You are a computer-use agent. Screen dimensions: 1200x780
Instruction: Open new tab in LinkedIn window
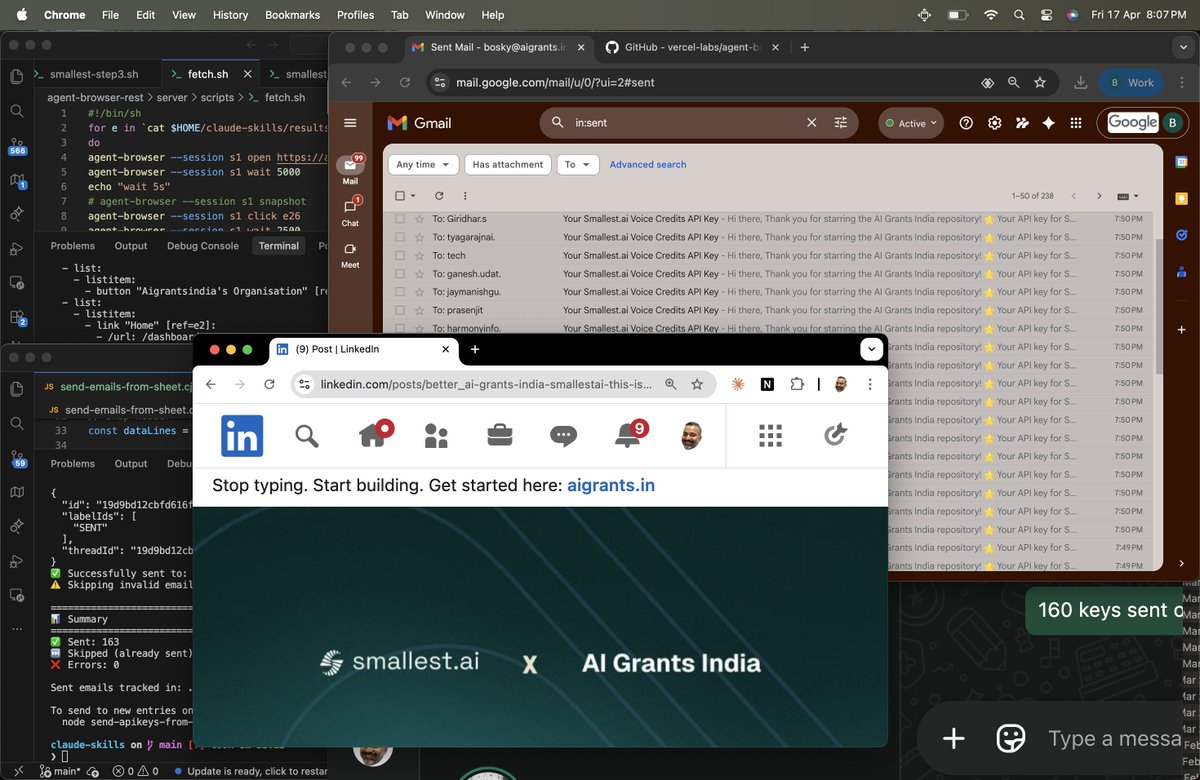pyautogui.click(x=475, y=349)
